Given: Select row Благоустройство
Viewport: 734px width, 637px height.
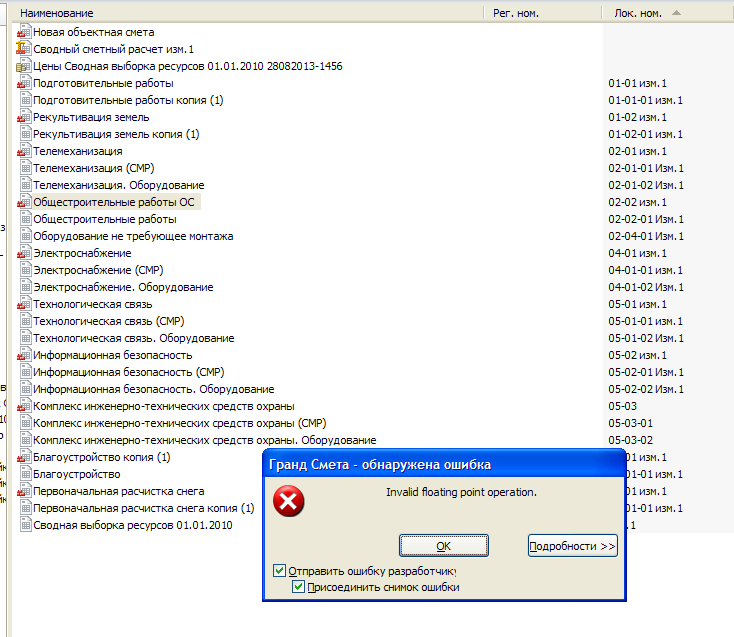Looking at the screenshot, I should (77, 474).
